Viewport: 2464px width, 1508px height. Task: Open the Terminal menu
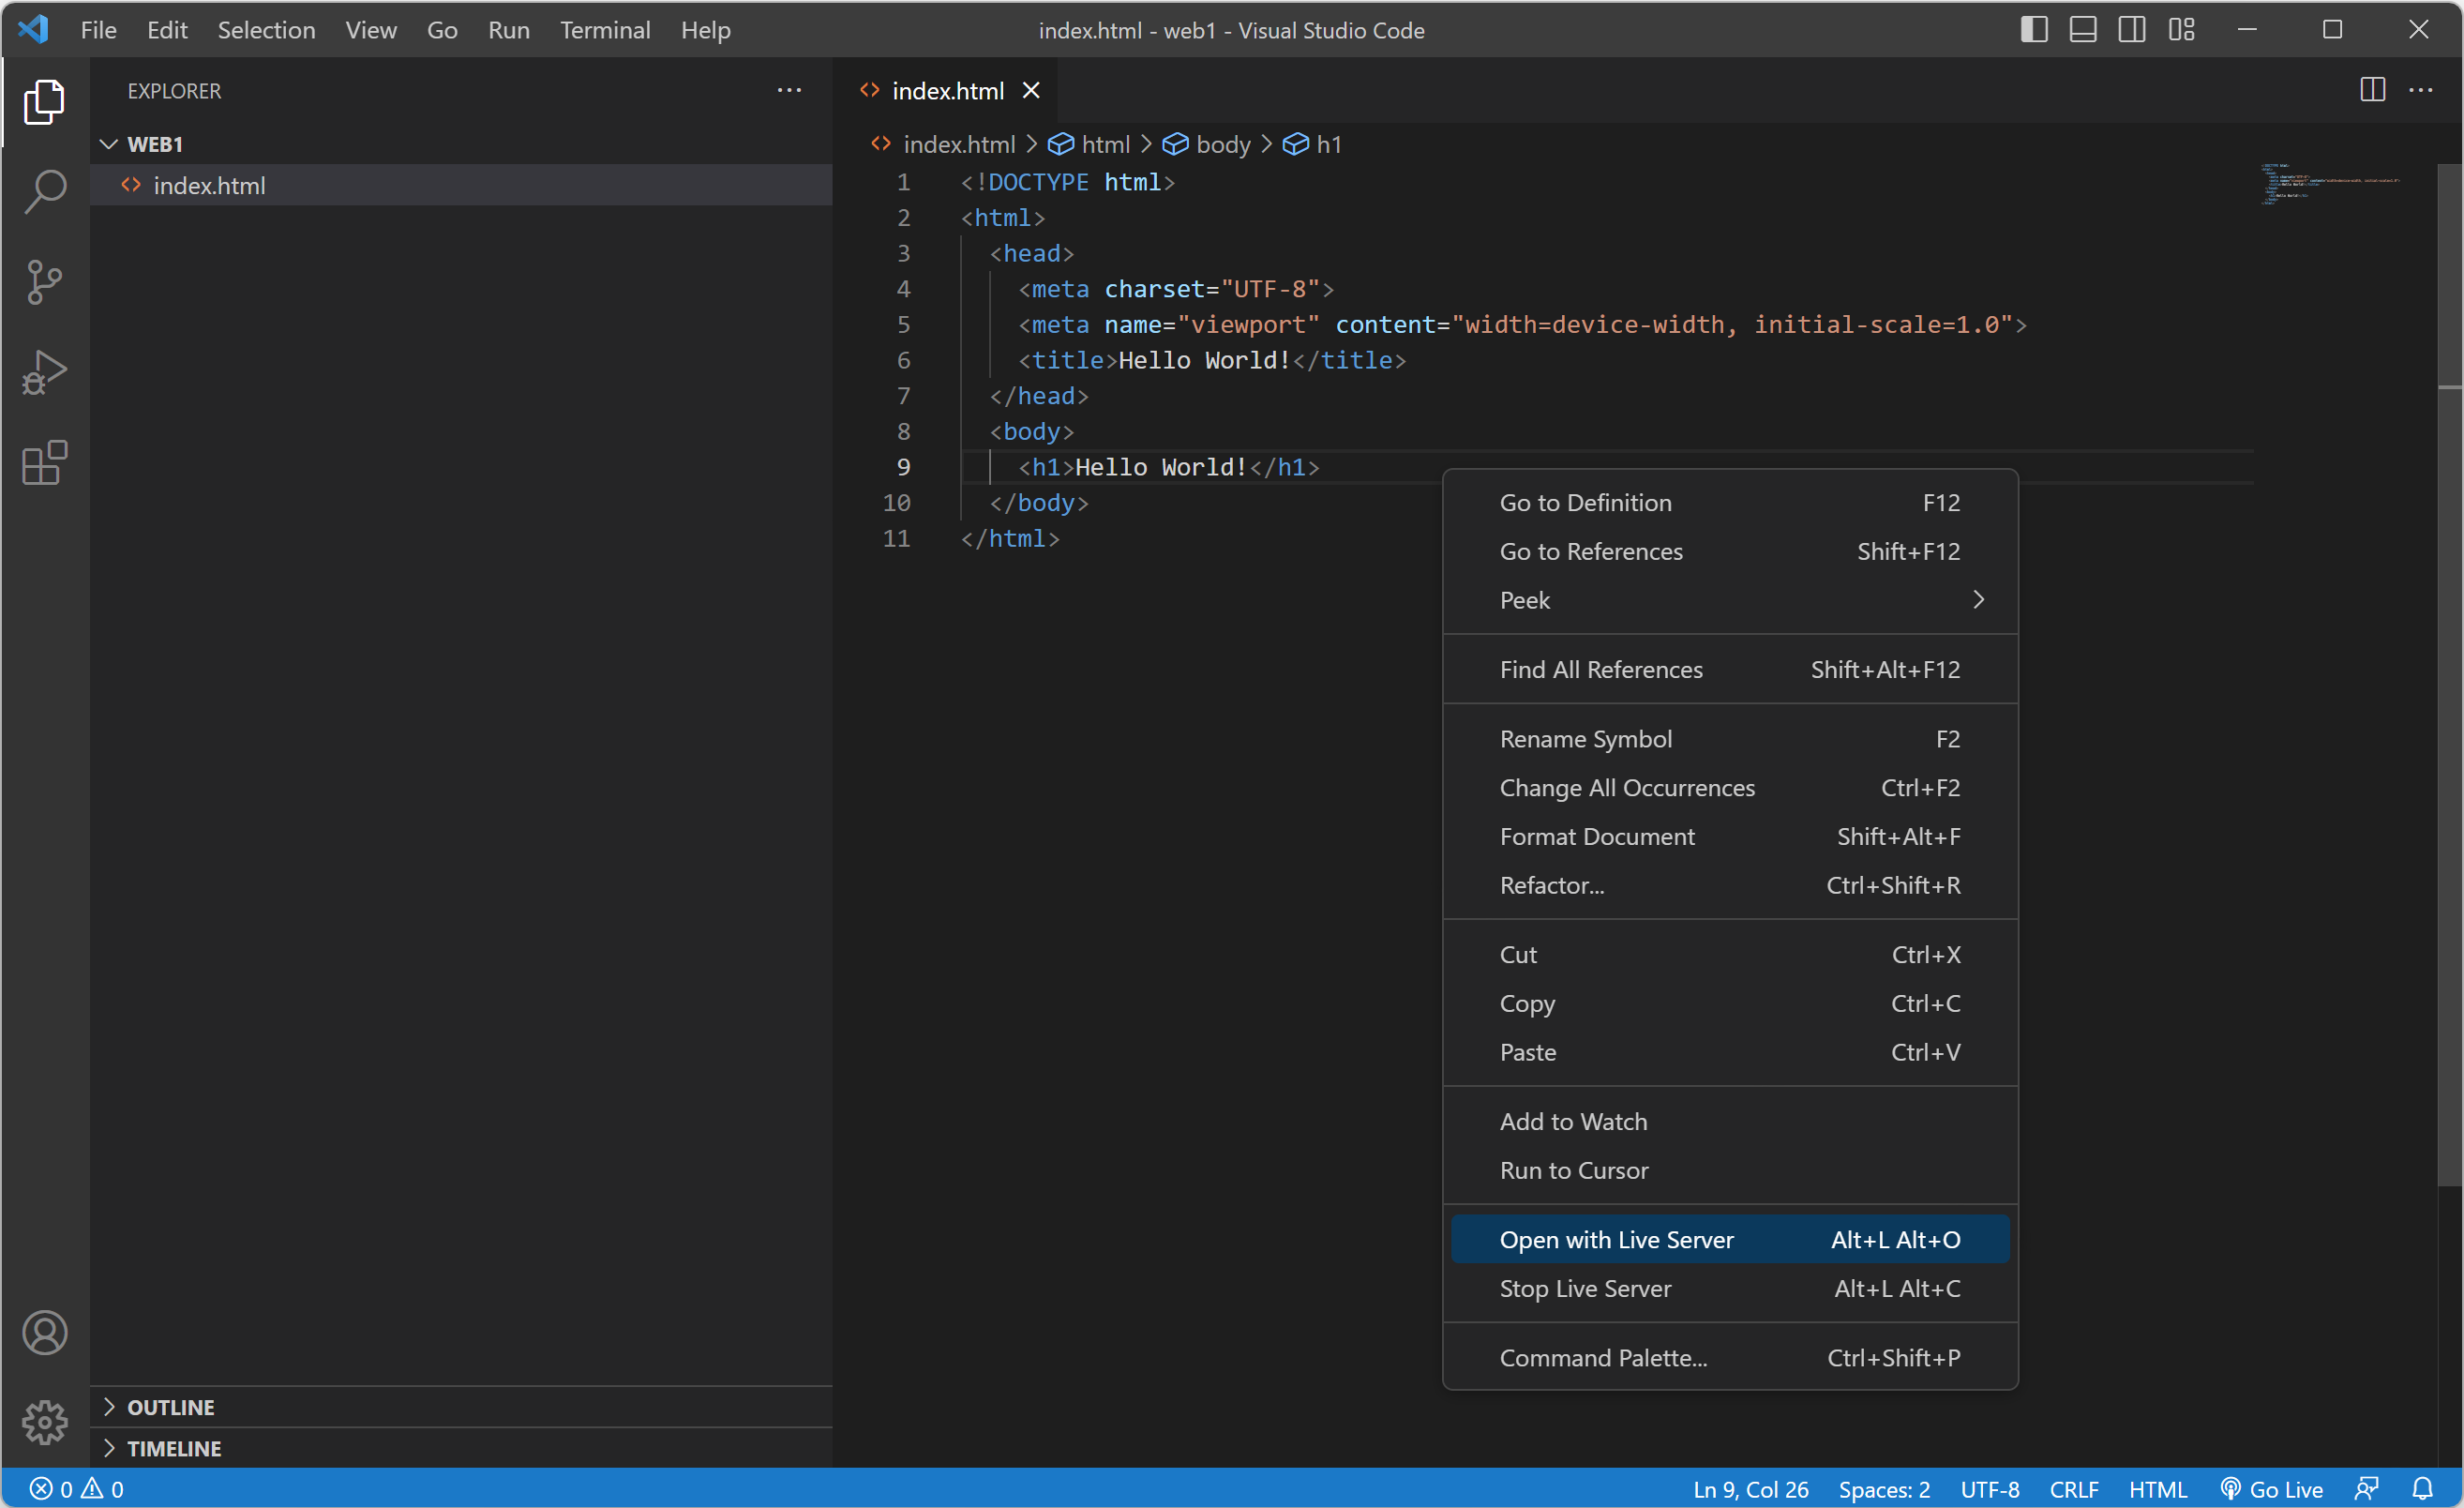[x=604, y=30]
